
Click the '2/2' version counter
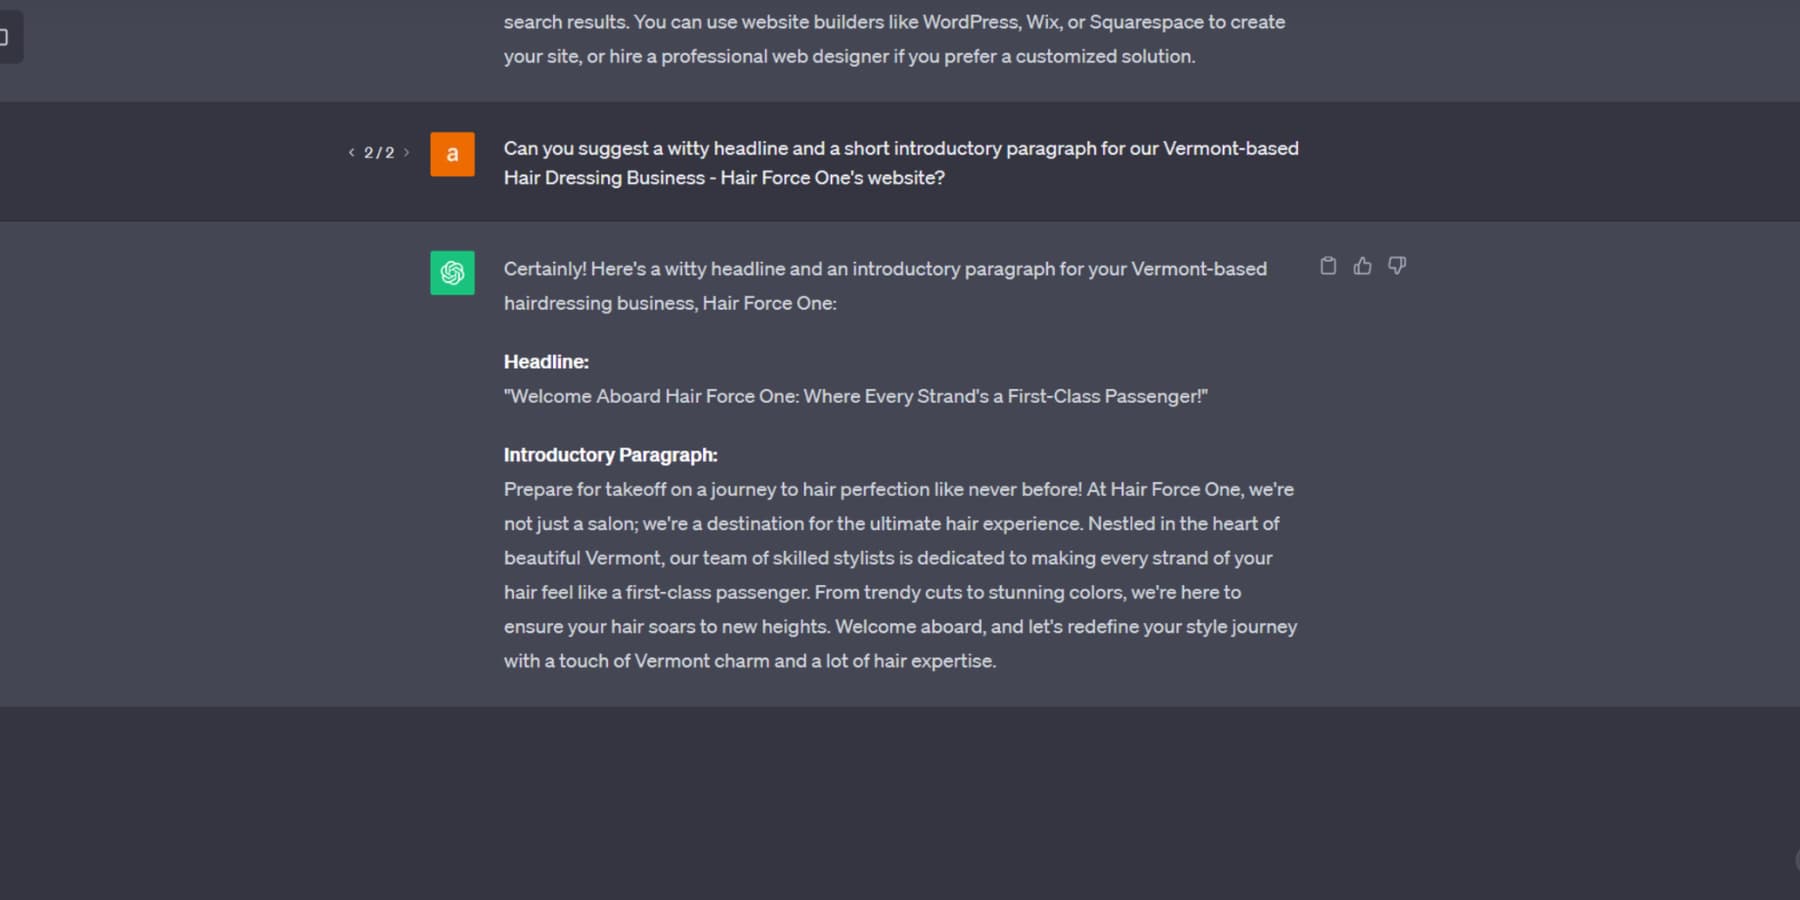[x=378, y=152]
